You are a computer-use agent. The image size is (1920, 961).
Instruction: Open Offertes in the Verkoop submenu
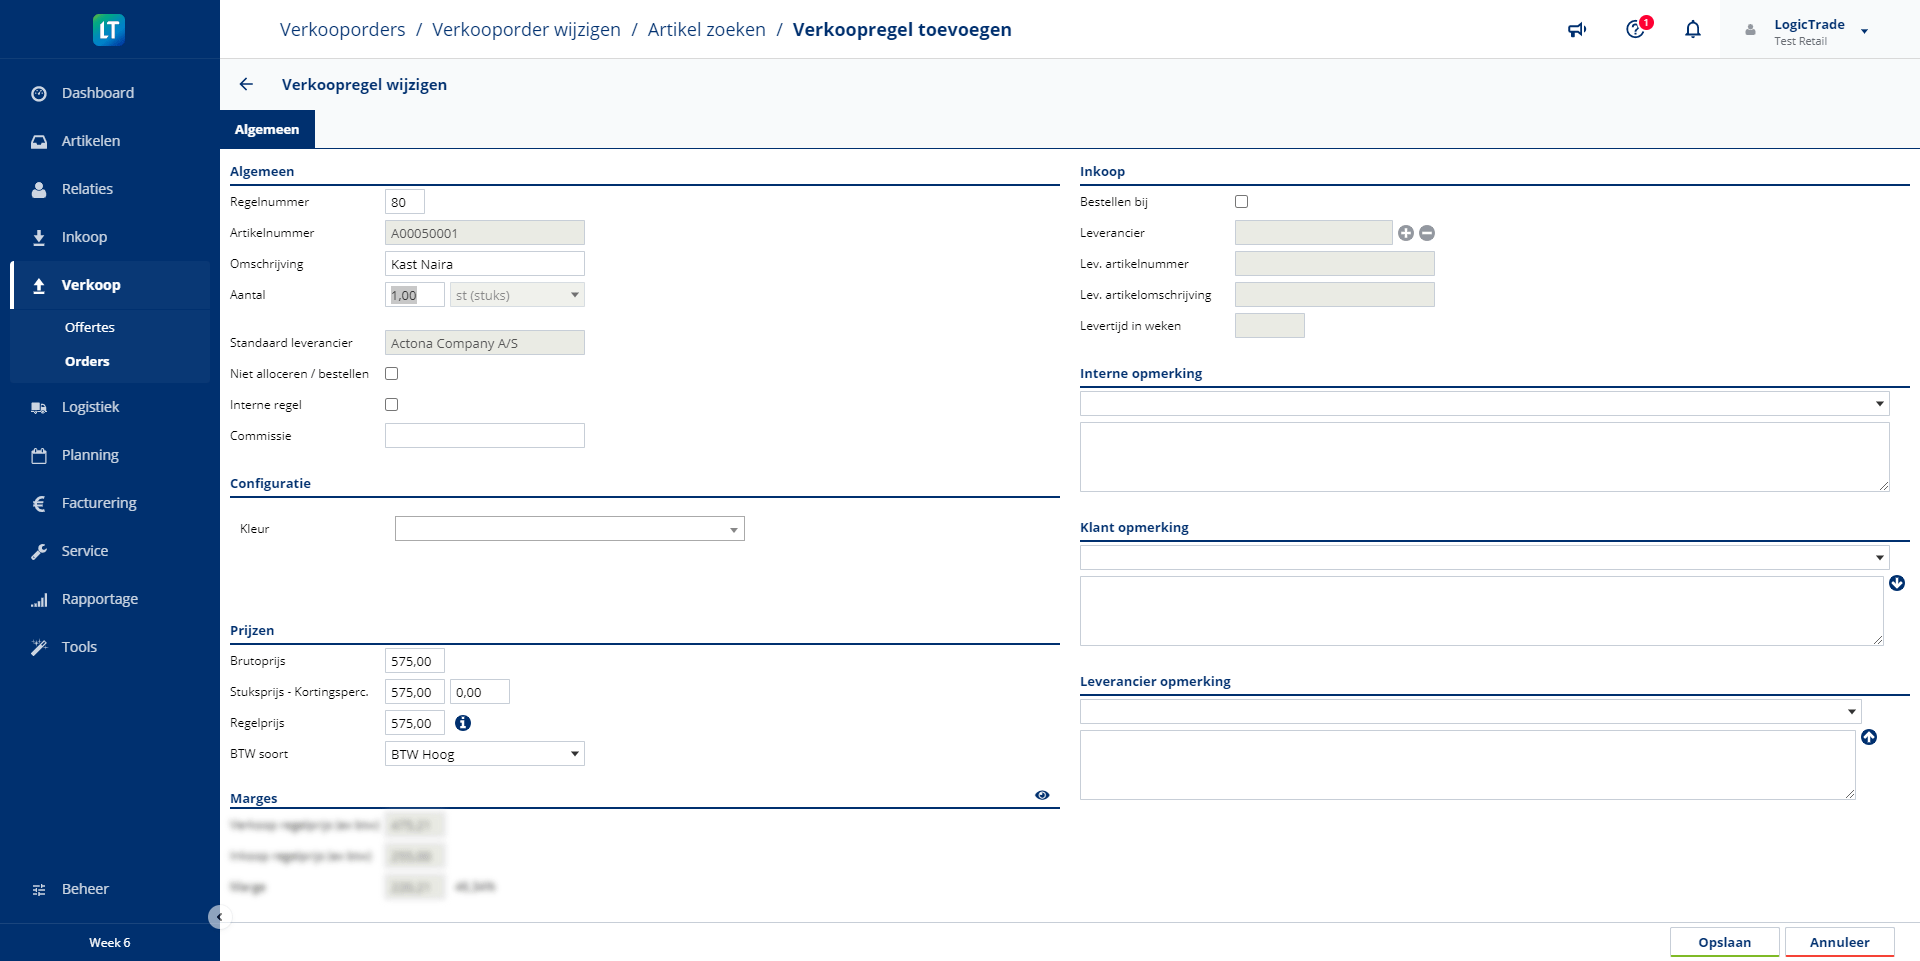coord(90,327)
